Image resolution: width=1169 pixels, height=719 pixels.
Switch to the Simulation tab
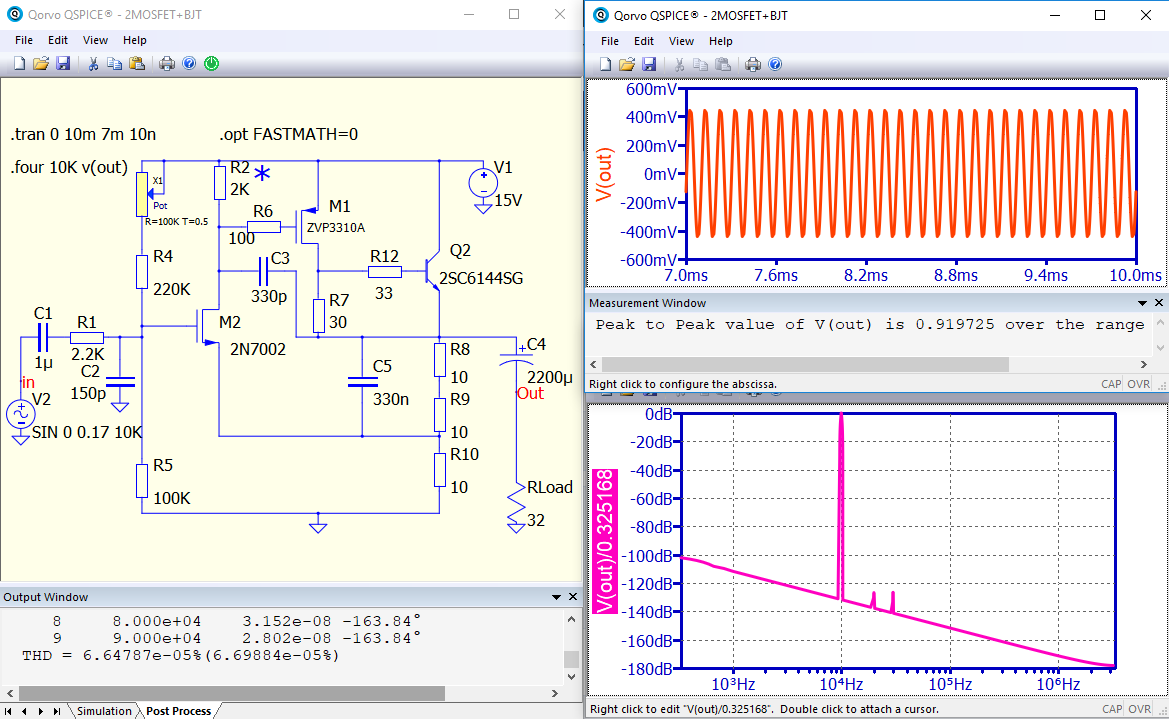click(104, 711)
